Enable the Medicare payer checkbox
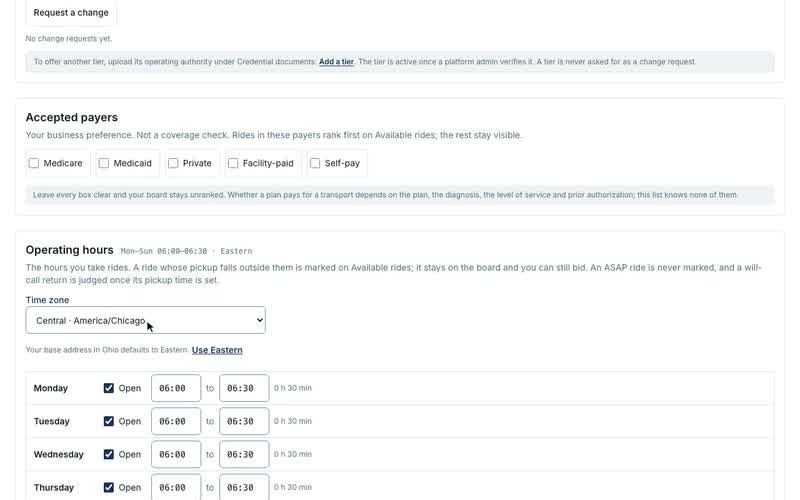The width and height of the screenshot is (800, 500). coord(34,163)
